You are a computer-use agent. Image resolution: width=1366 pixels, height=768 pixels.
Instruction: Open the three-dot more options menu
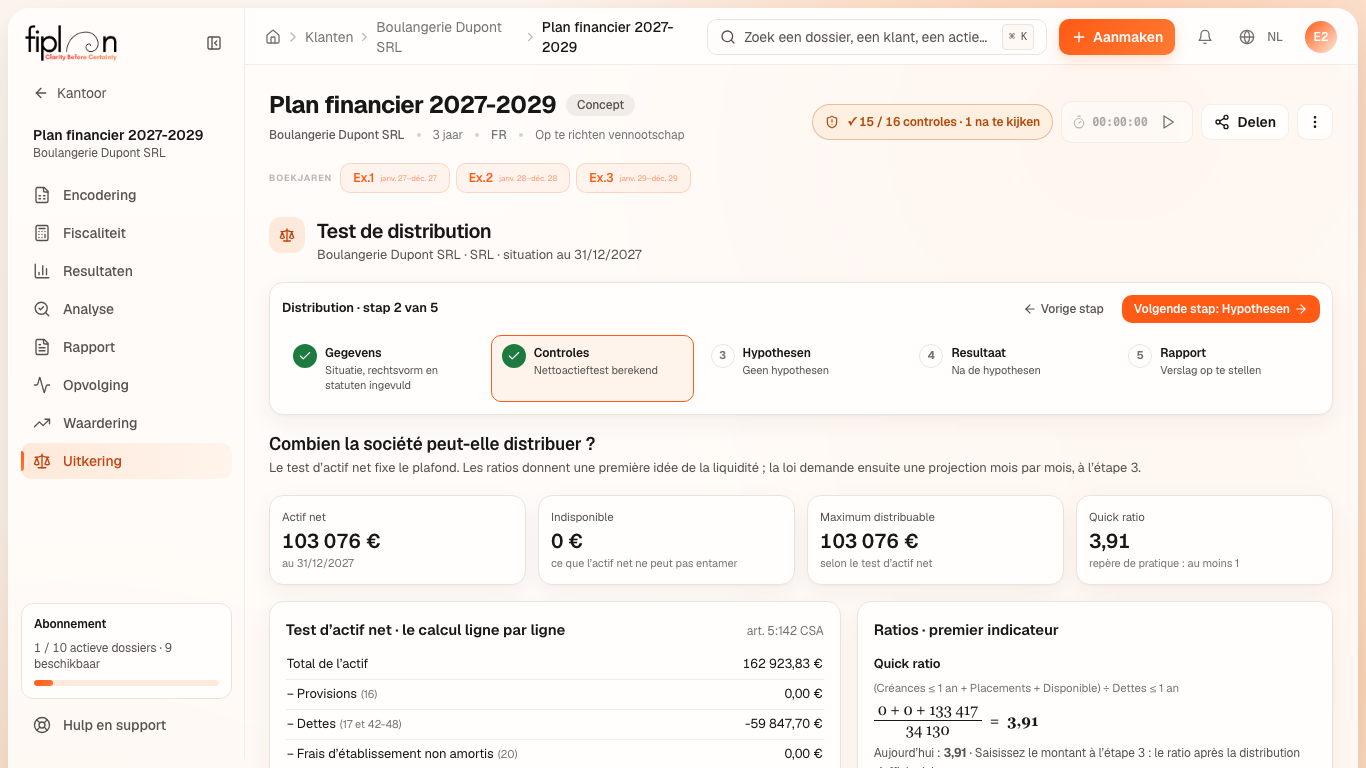1315,122
